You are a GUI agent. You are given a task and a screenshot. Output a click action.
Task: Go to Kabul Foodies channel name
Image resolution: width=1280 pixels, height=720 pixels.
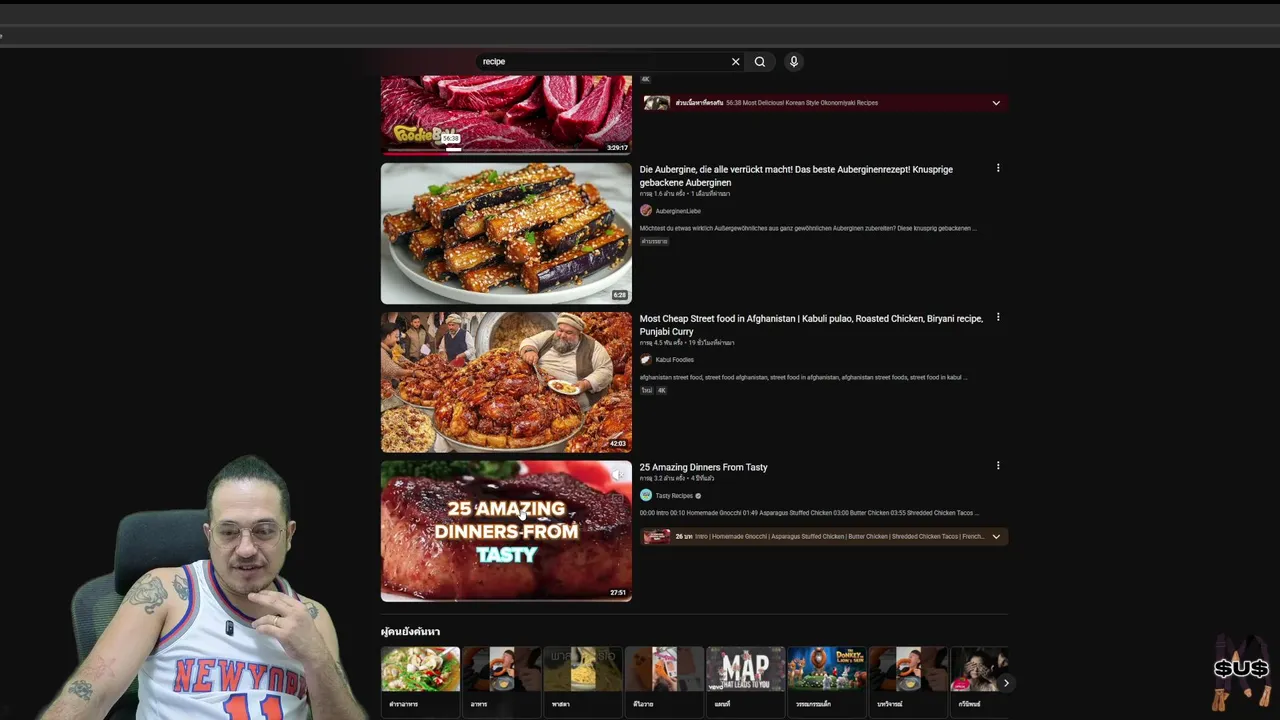click(x=675, y=360)
